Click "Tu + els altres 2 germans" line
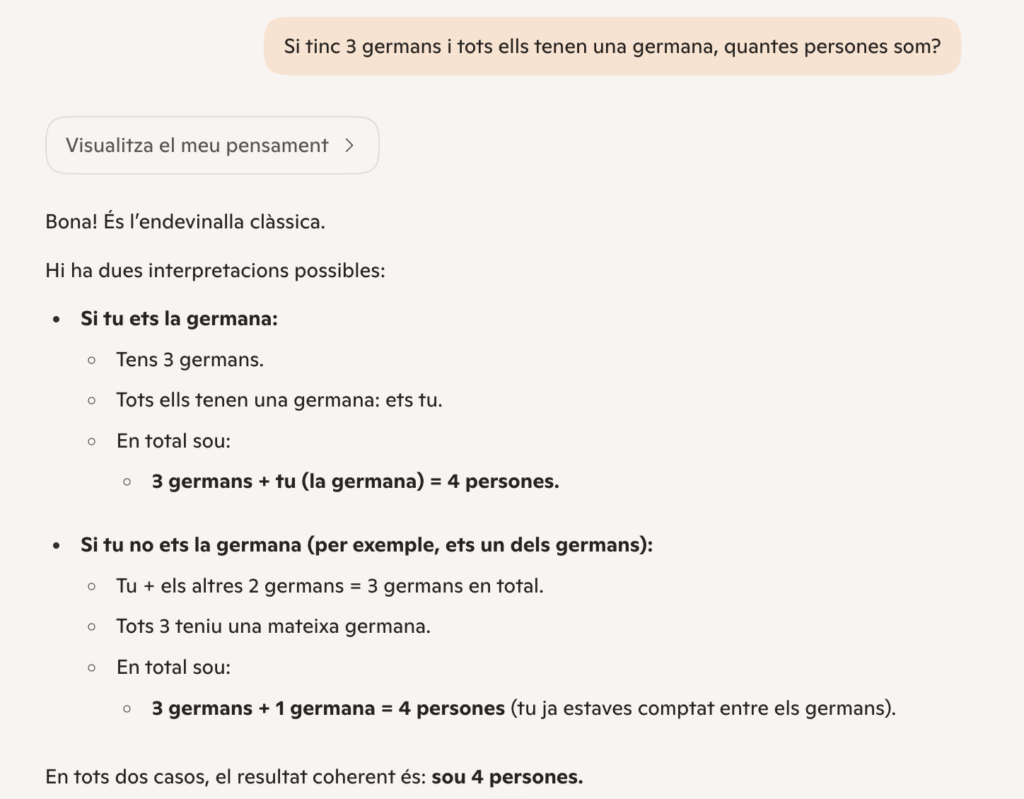 point(330,586)
